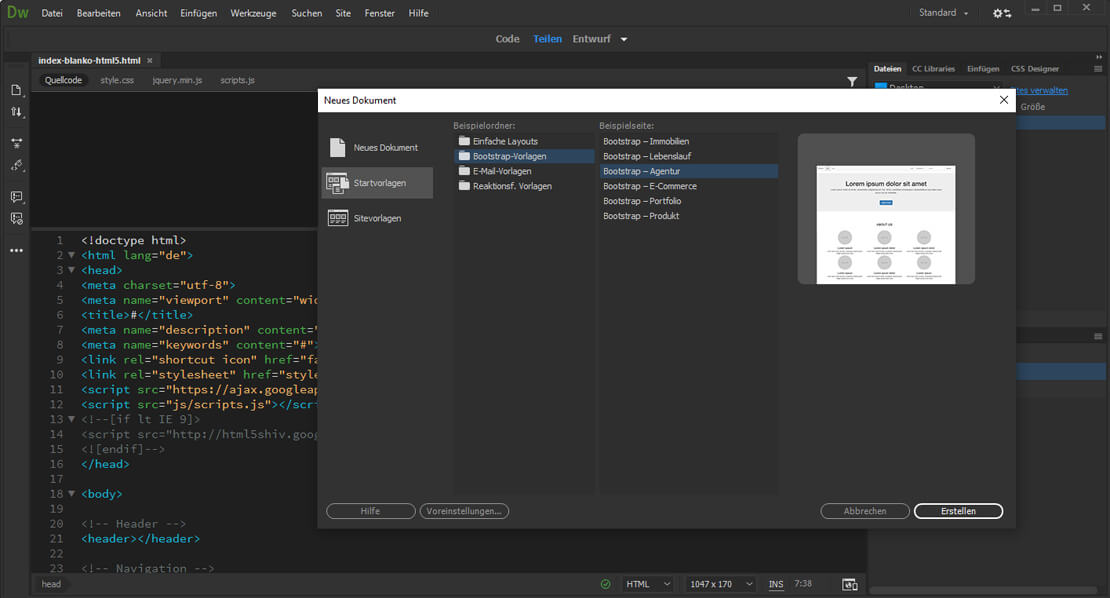Open the Einfügen menu in menu bar
Viewport: 1110px width, 598px height.
196,13
